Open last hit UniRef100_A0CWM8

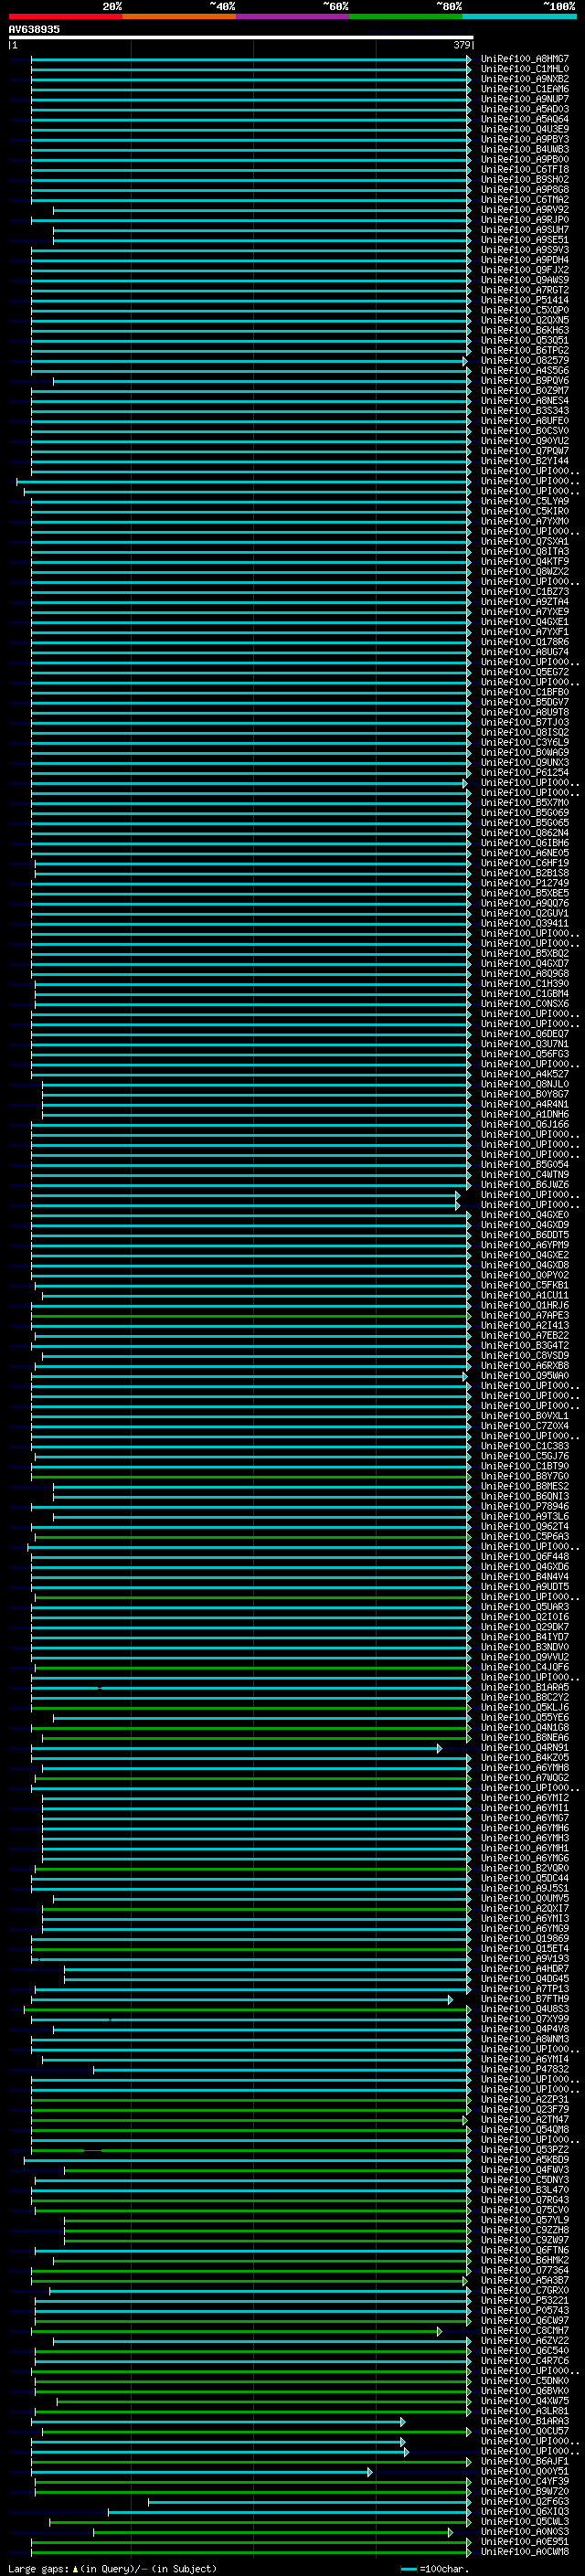click(x=525, y=2552)
